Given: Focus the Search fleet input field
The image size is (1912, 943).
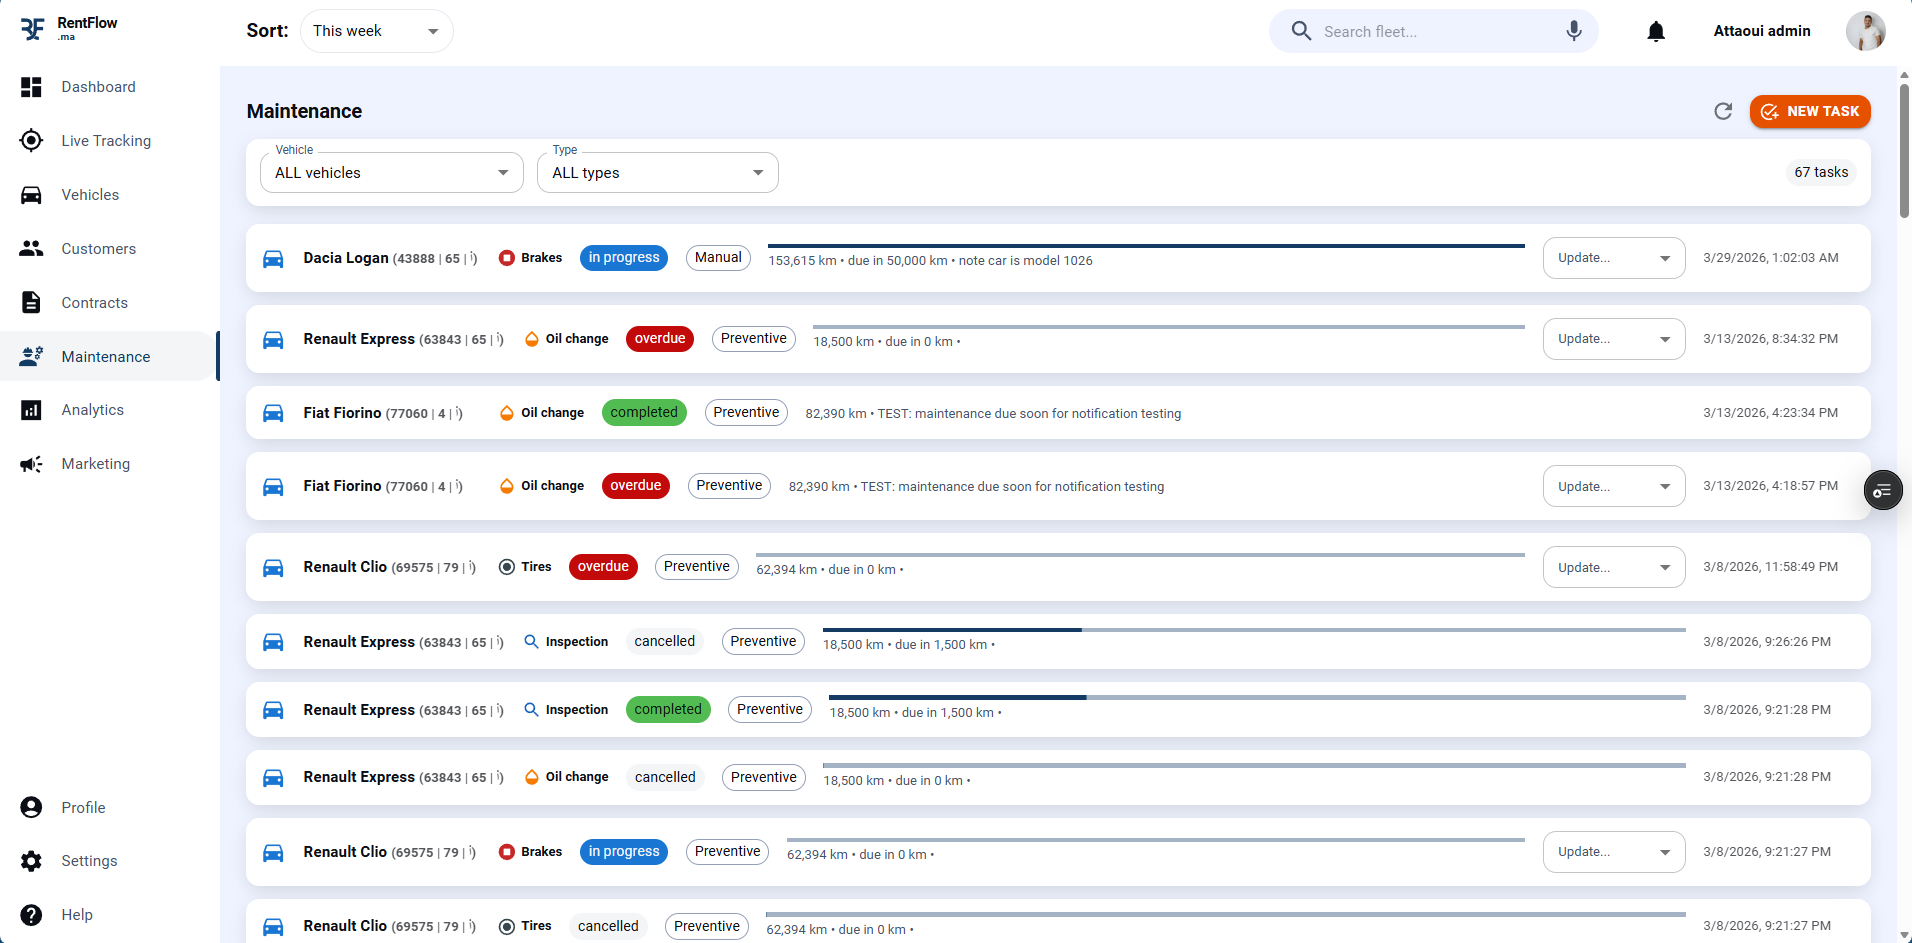Looking at the screenshot, I should pyautogui.click(x=1434, y=31).
